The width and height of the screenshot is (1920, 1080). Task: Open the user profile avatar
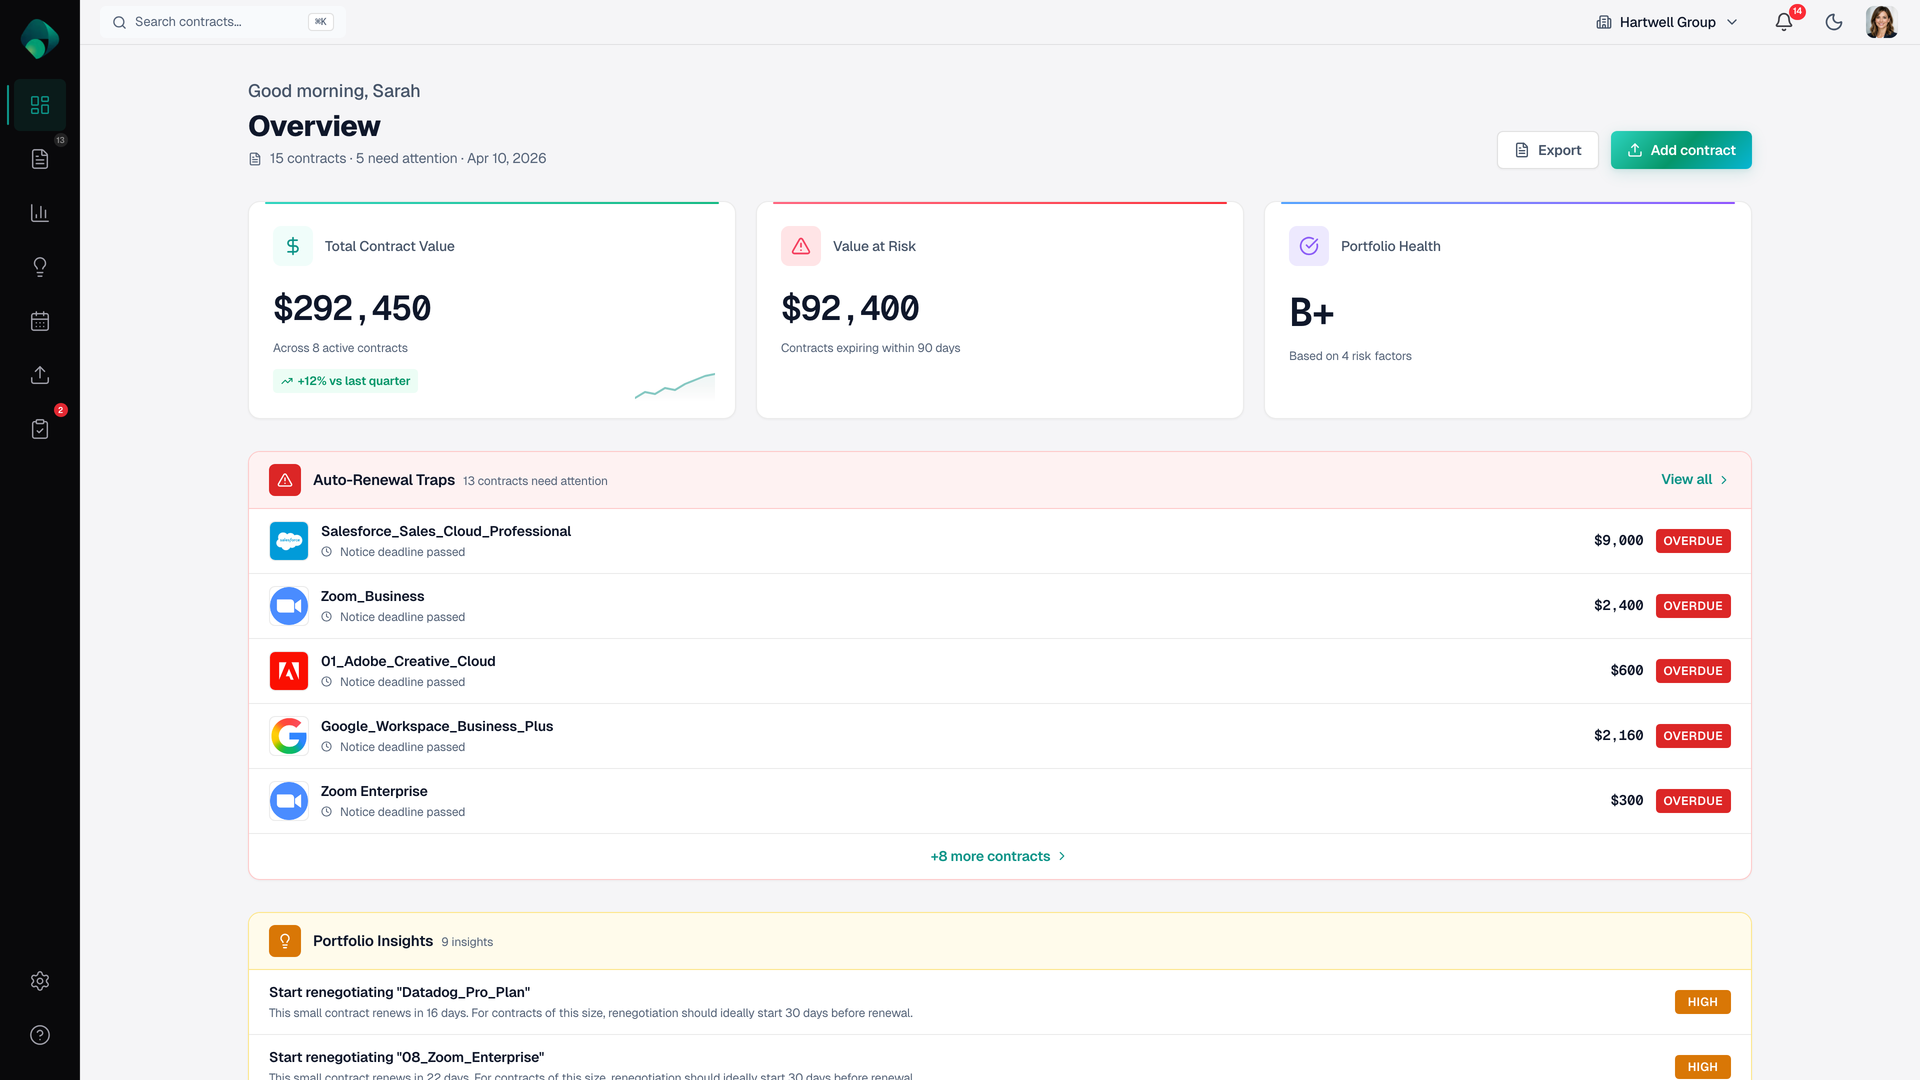click(1881, 22)
